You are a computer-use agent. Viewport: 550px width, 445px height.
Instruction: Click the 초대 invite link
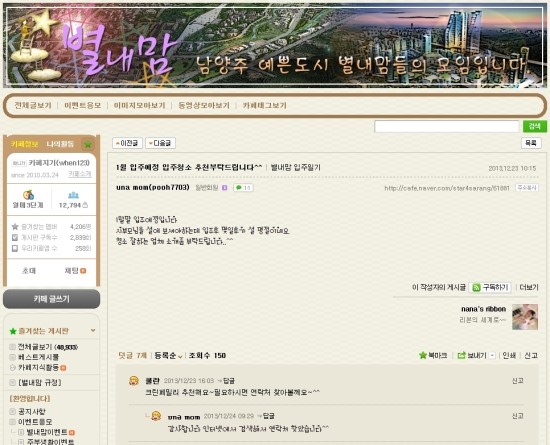(x=29, y=271)
